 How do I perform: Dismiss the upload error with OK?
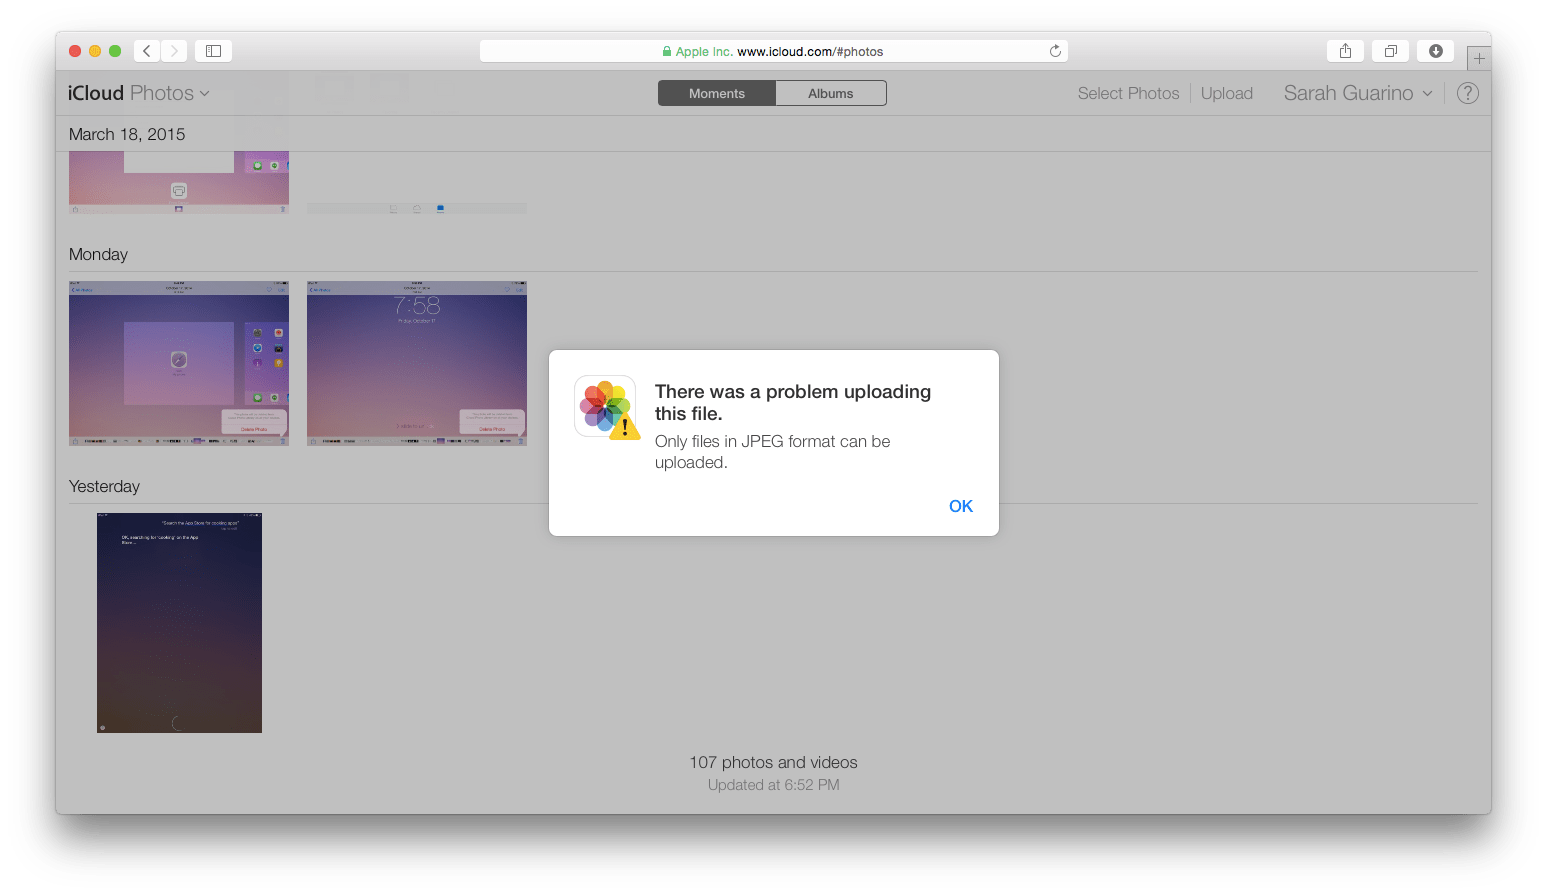tap(960, 506)
